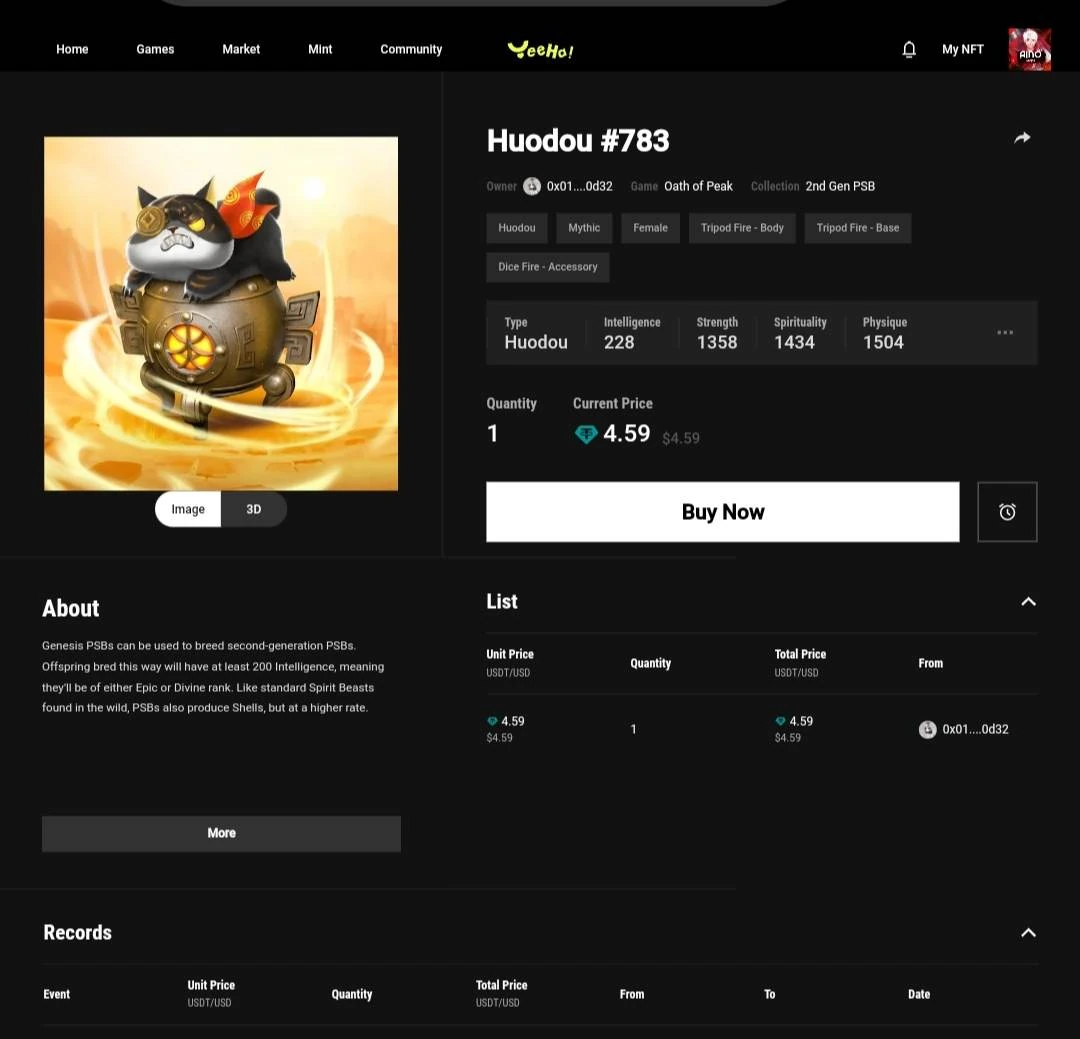This screenshot has width=1080, height=1039.
Task: Switch the preview to Image mode
Action: [188, 509]
